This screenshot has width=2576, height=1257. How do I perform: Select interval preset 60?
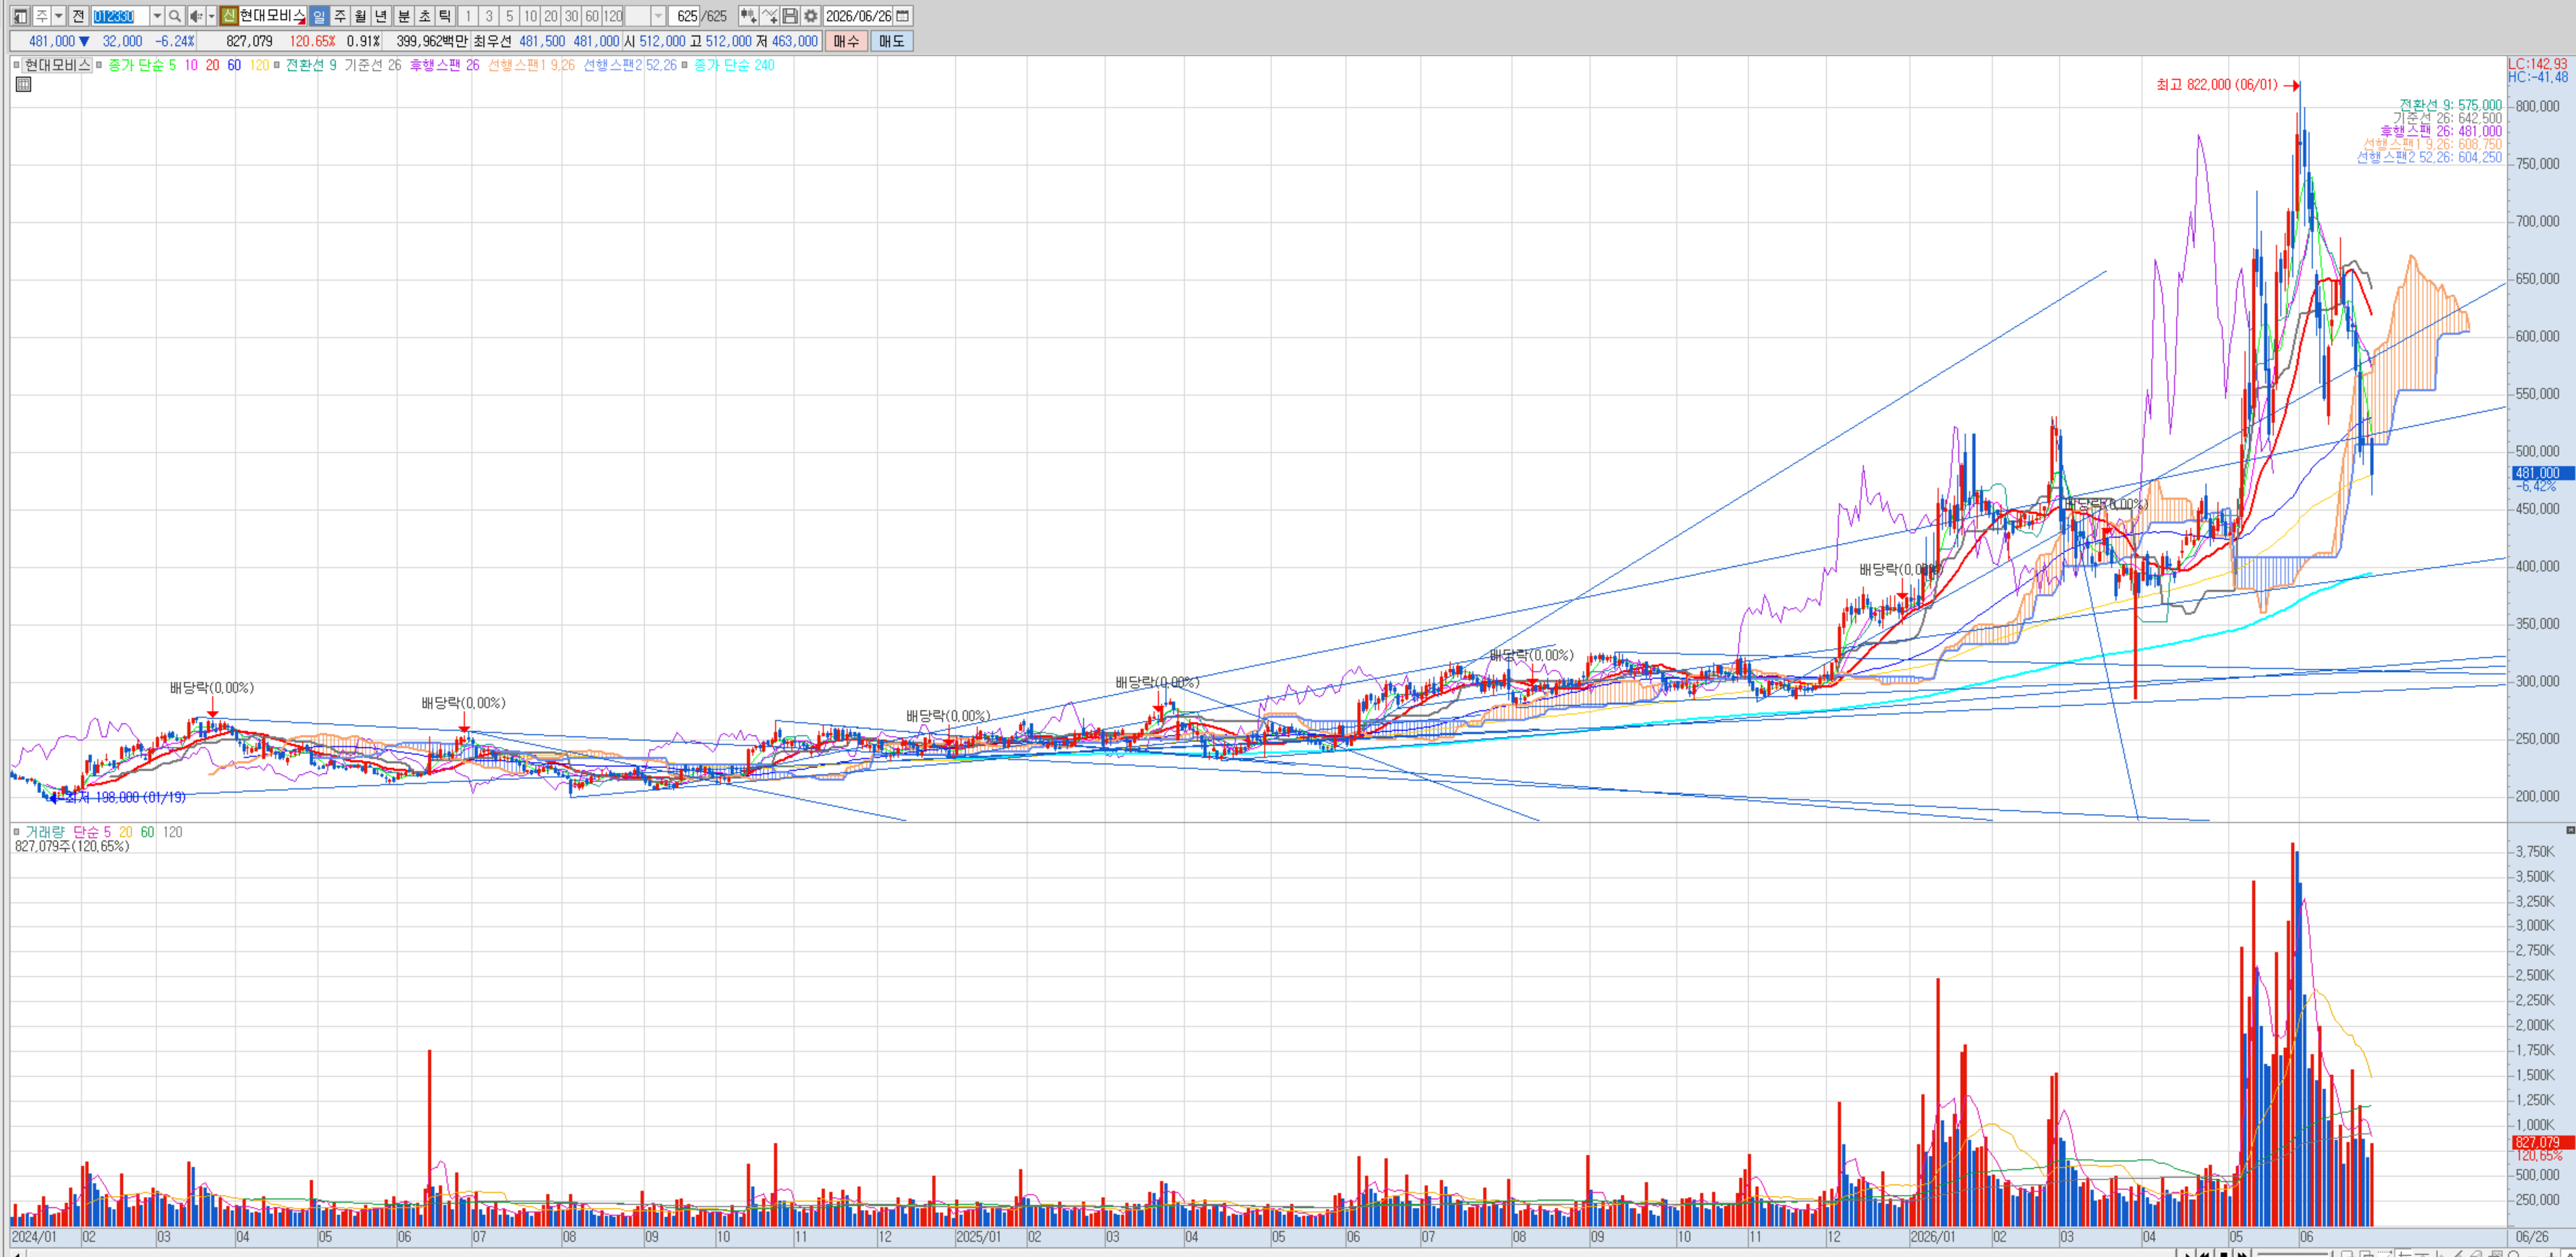pos(592,16)
